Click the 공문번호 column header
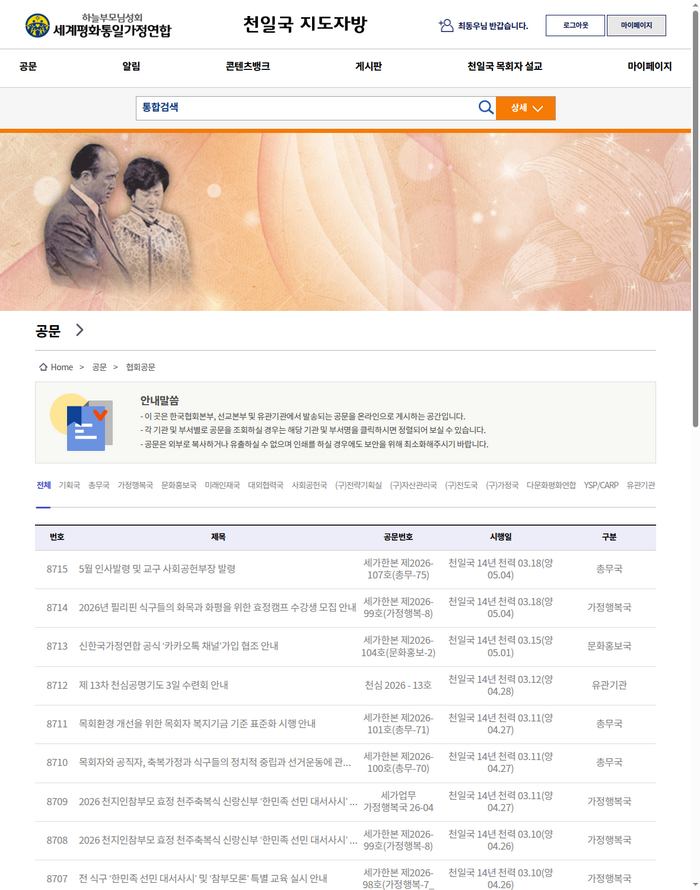Image resolution: width=700 pixels, height=890 pixels. tap(398, 537)
